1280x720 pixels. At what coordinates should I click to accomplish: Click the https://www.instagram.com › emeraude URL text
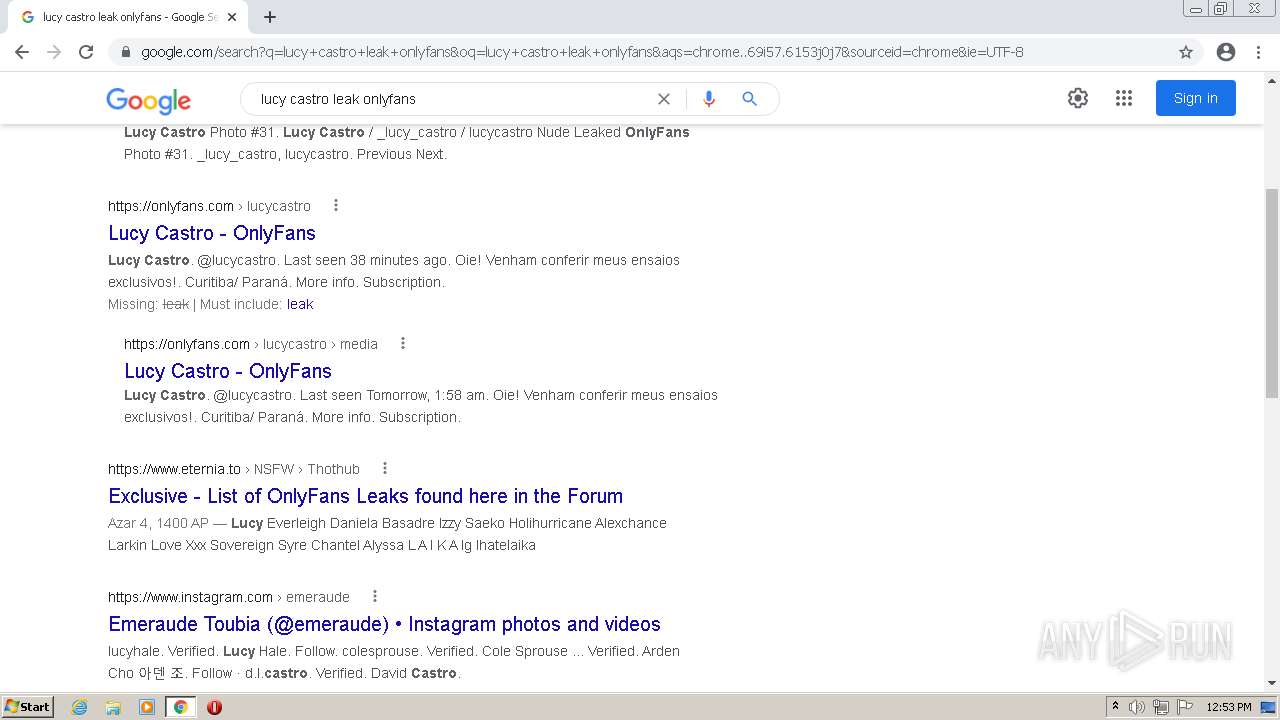[229, 597]
